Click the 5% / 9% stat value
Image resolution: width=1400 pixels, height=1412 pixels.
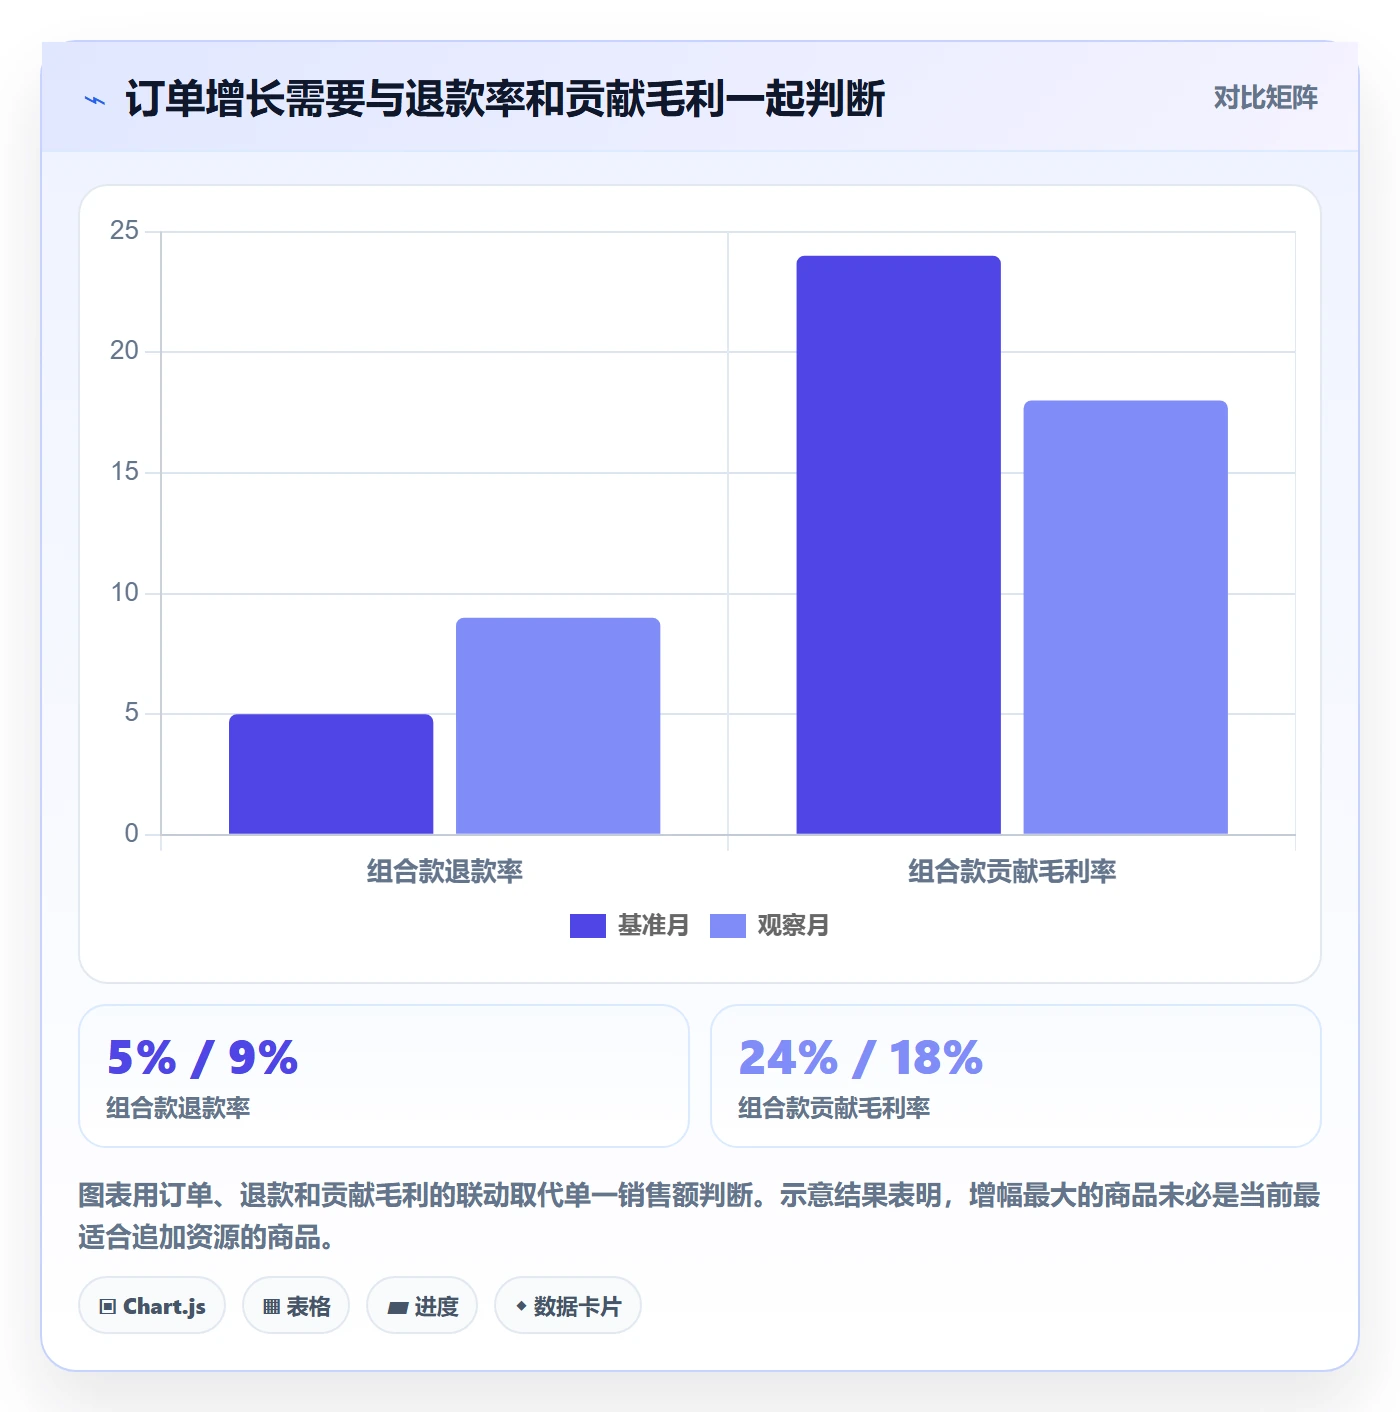[203, 1058]
